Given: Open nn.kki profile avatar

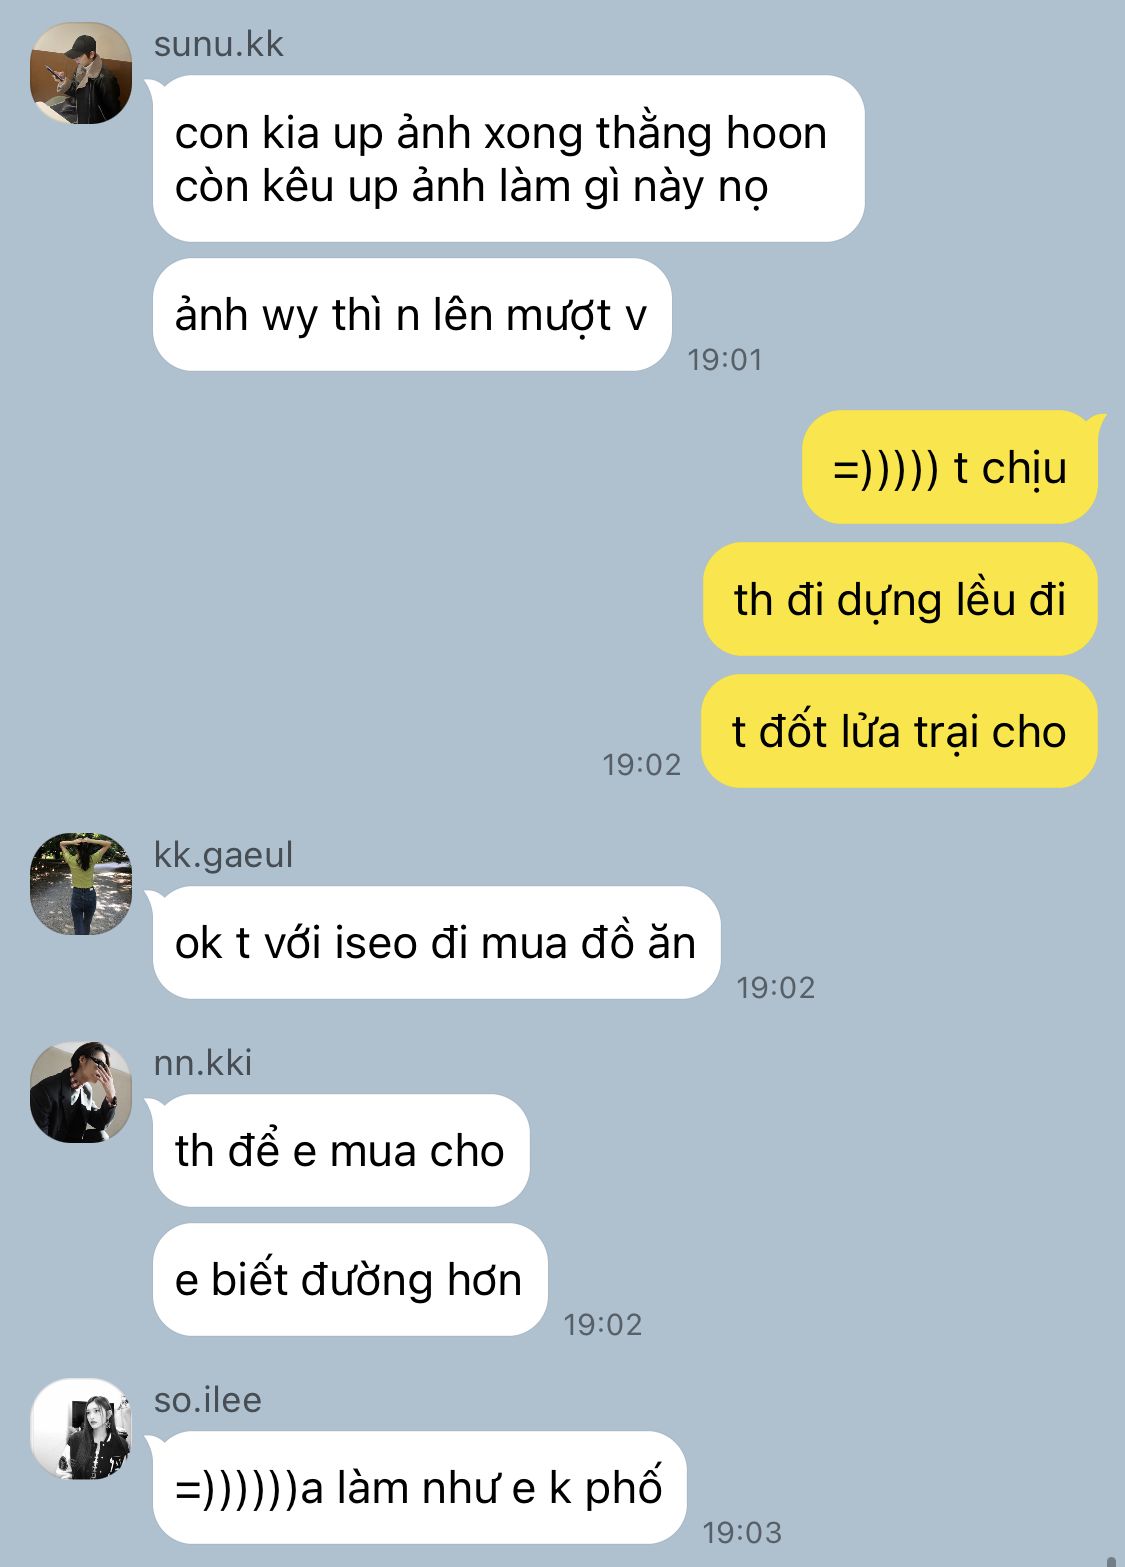Looking at the screenshot, I should pos(81,1092).
